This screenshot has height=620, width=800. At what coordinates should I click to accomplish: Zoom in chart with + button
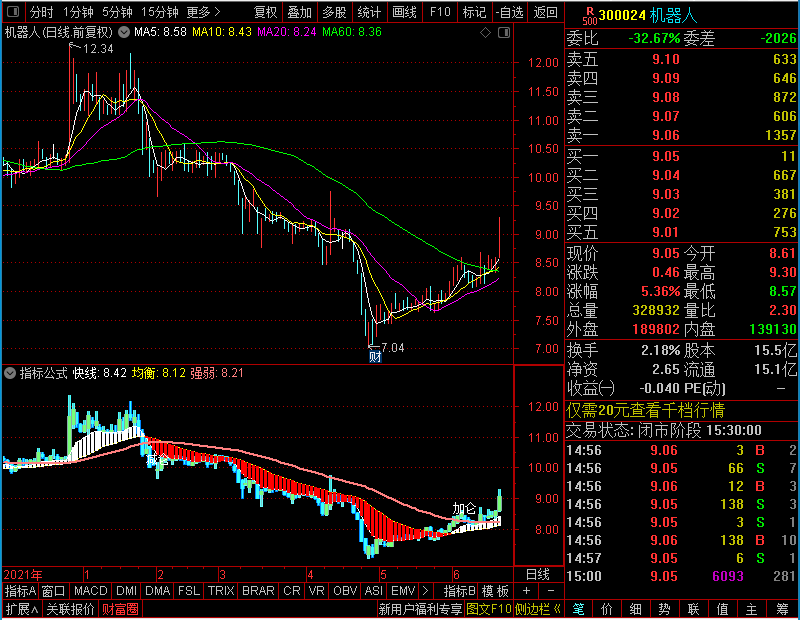(x=526, y=591)
